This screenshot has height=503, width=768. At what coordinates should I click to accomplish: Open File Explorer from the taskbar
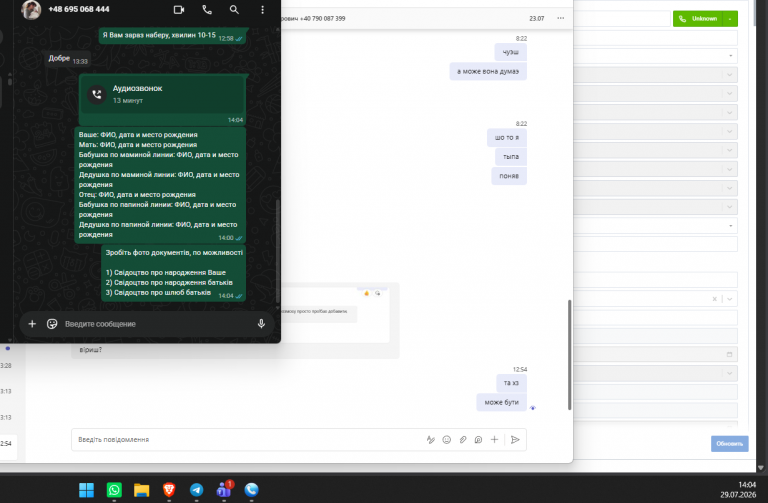(x=142, y=490)
